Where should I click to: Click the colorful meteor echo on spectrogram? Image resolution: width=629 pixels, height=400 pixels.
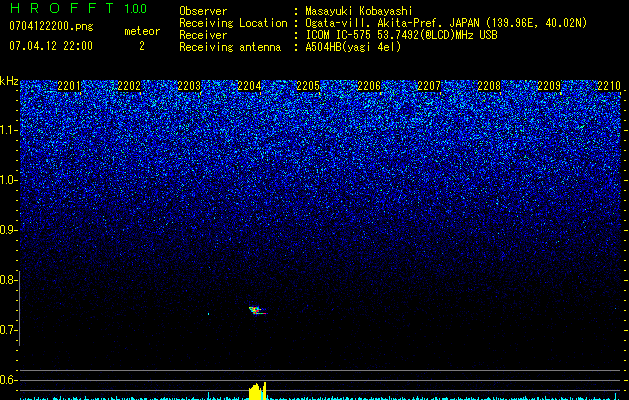click(258, 311)
